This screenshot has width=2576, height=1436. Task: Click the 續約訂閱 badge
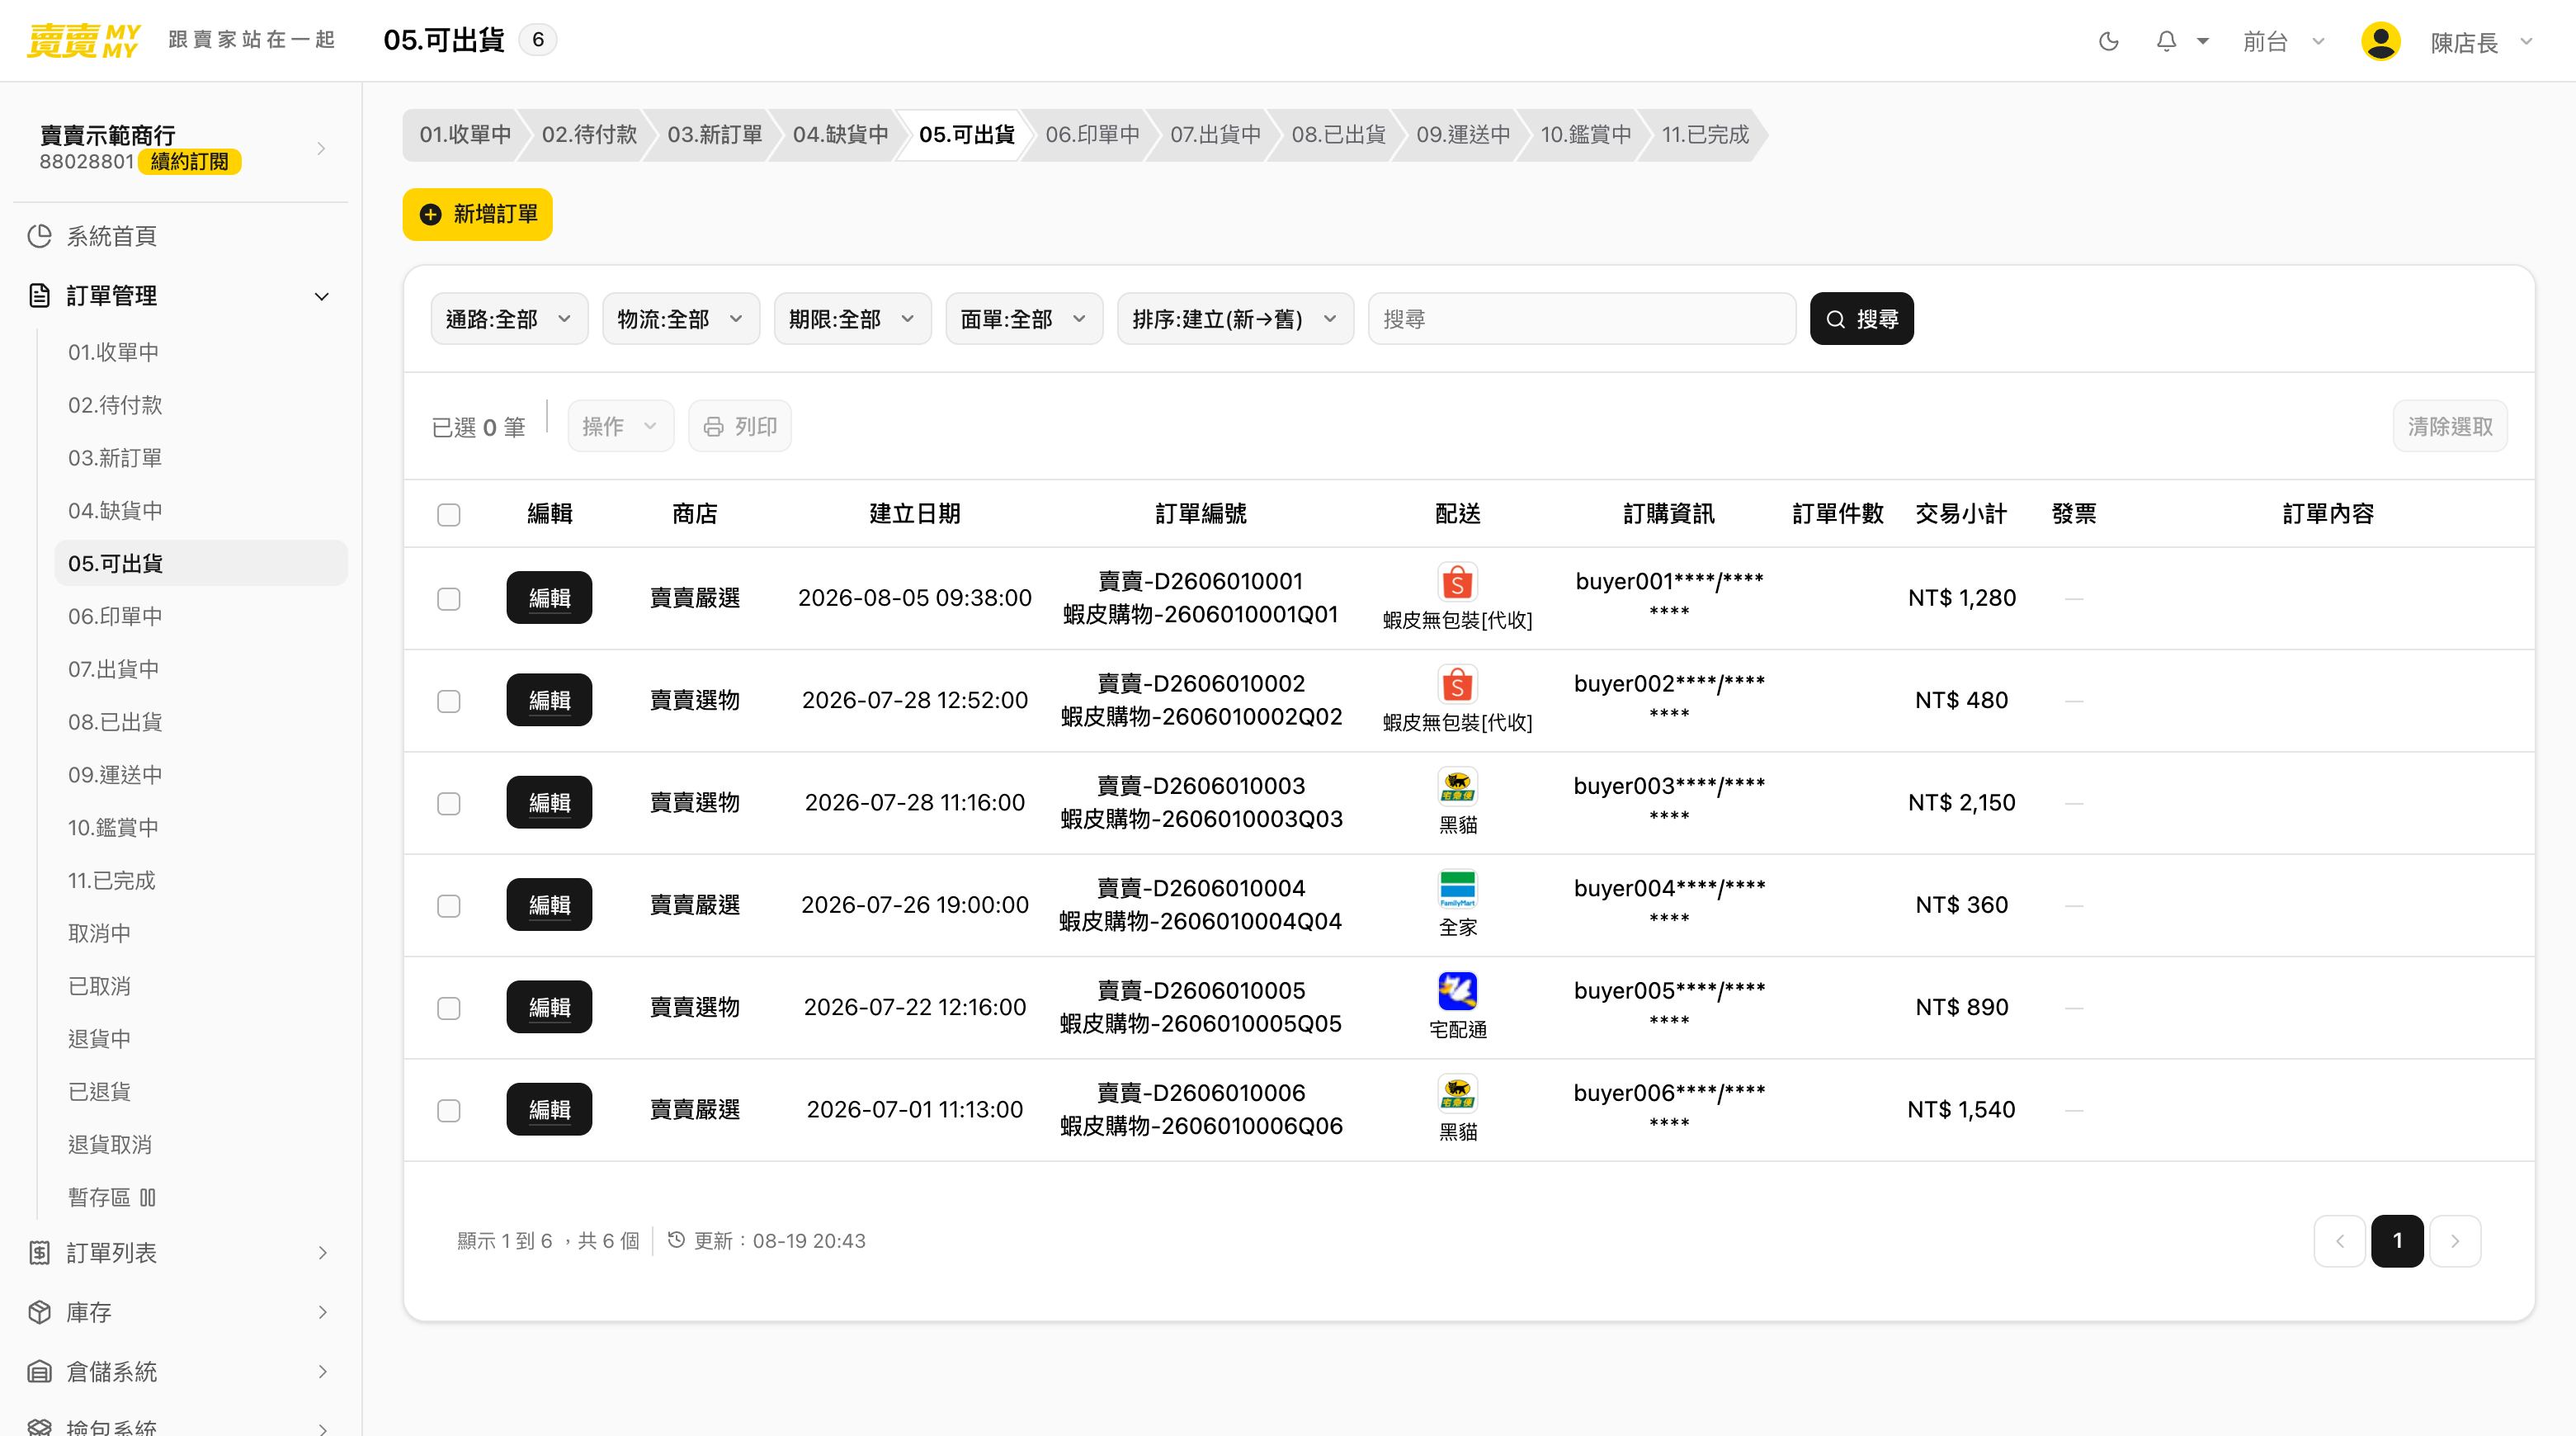click(189, 162)
